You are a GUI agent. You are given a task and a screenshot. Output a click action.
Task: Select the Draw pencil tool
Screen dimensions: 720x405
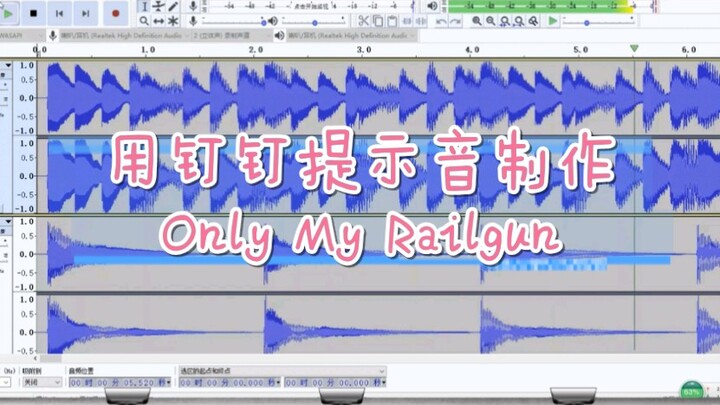[173, 6]
